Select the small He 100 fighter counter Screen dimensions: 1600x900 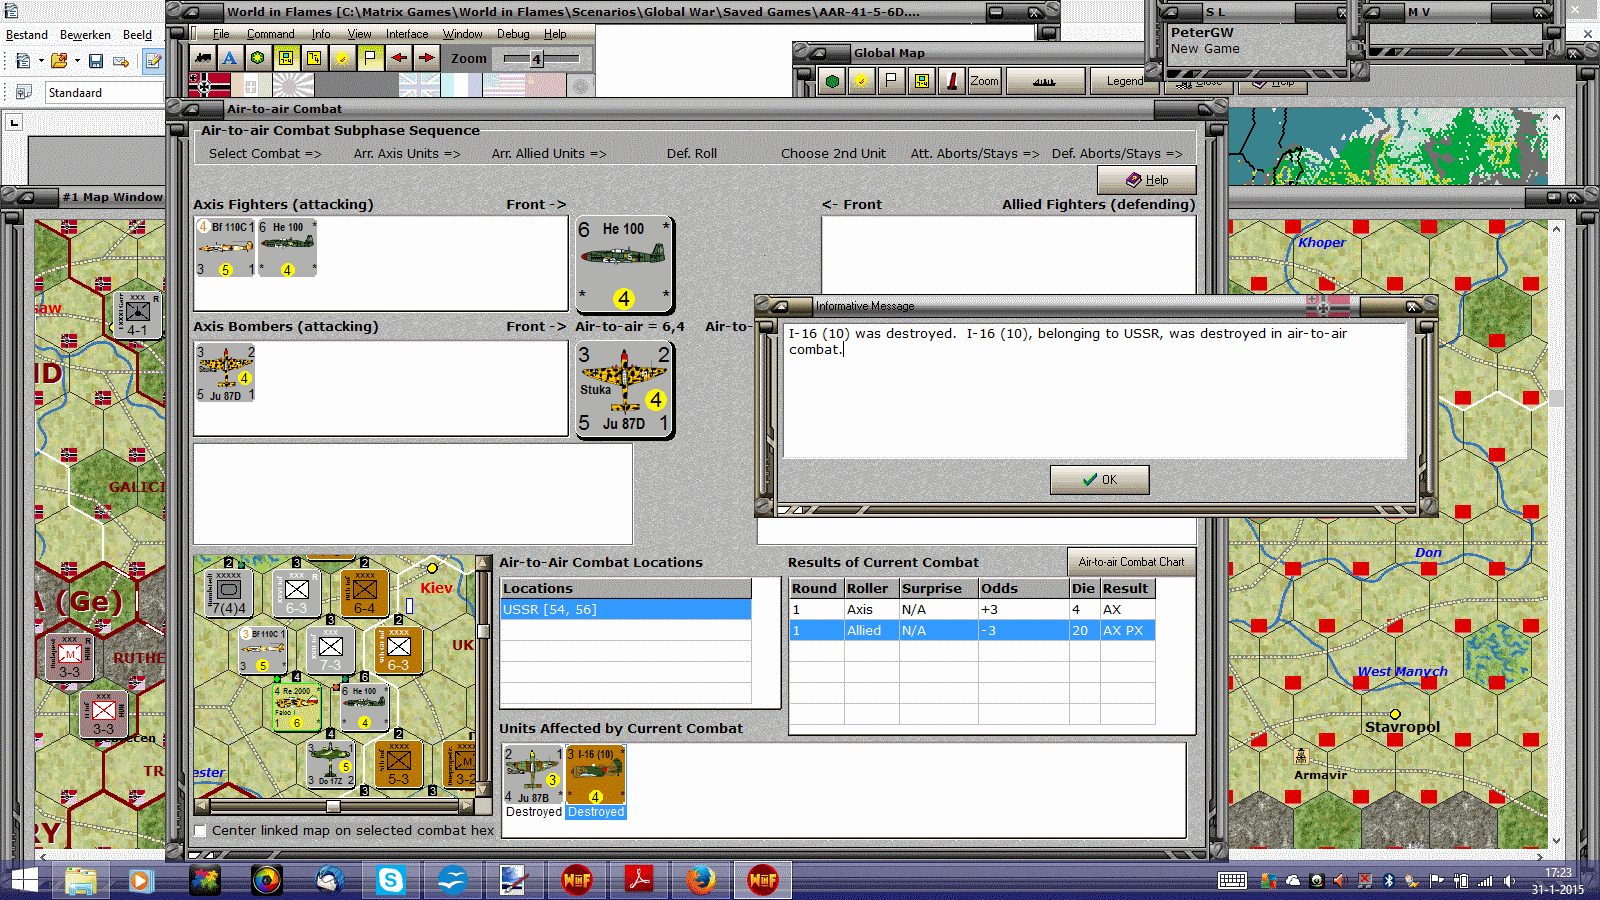pyautogui.click(x=287, y=248)
